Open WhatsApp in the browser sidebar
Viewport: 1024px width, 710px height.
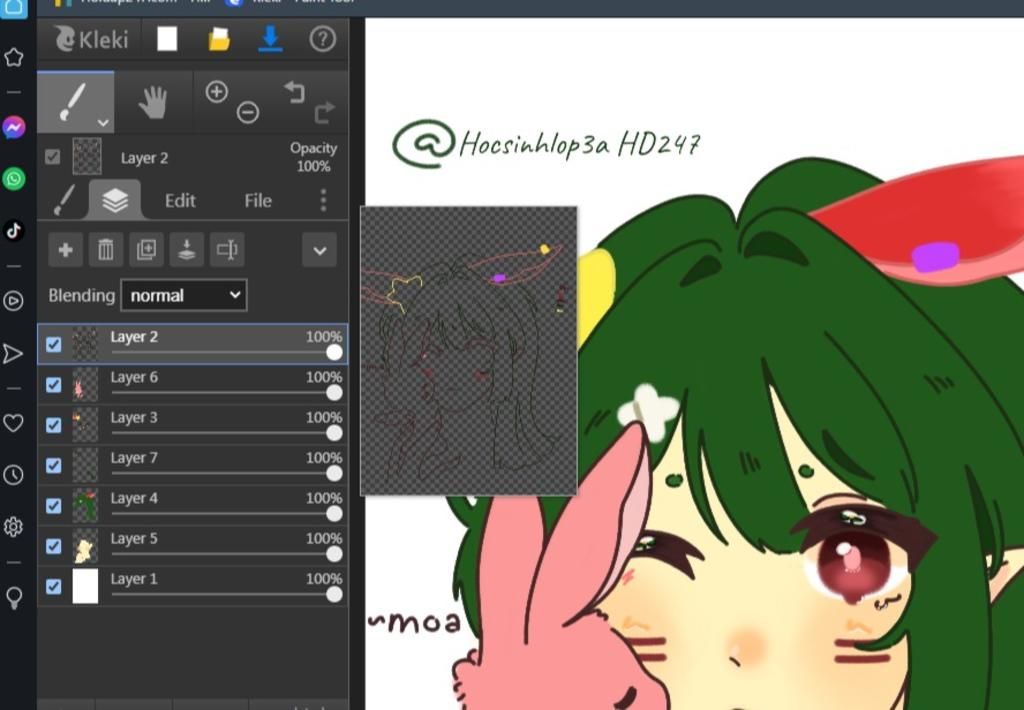tap(14, 178)
